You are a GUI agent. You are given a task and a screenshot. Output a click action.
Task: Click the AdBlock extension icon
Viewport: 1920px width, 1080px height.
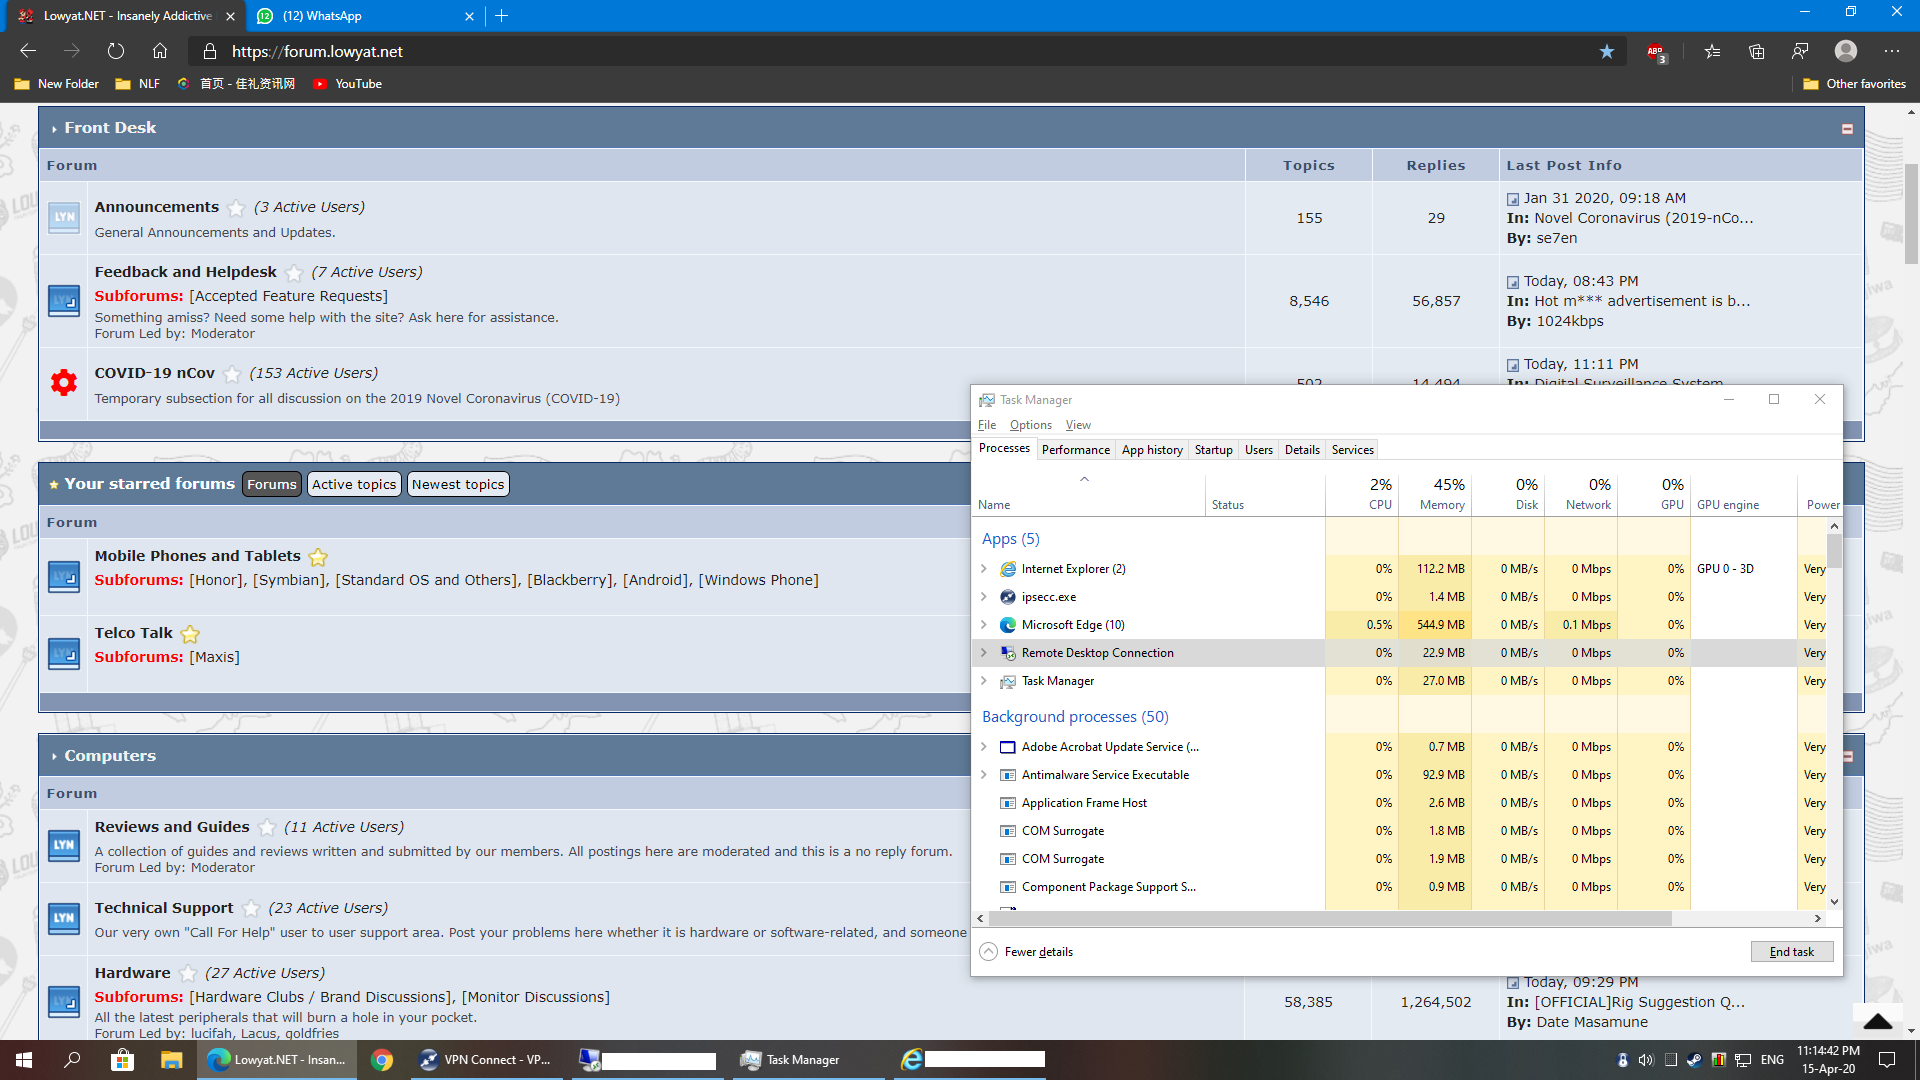[1656, 52]
